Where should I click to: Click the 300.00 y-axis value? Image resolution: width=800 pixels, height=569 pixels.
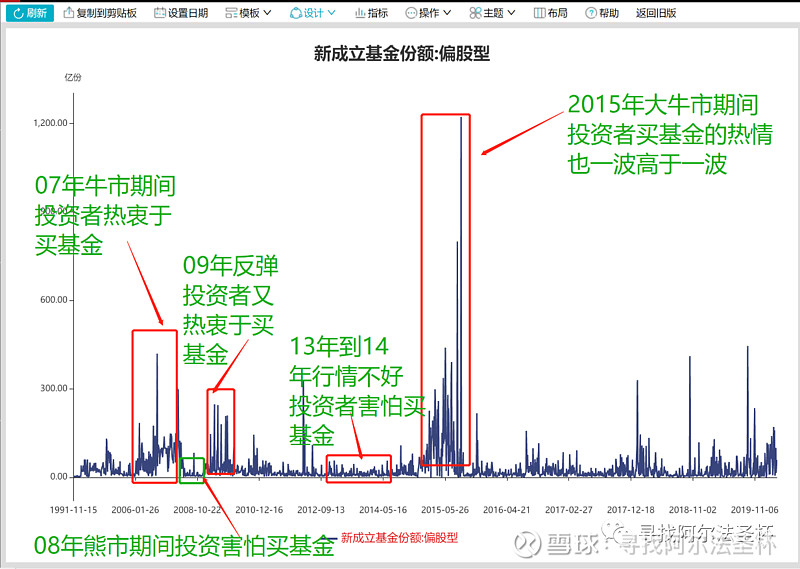click(x=54, y=388)
